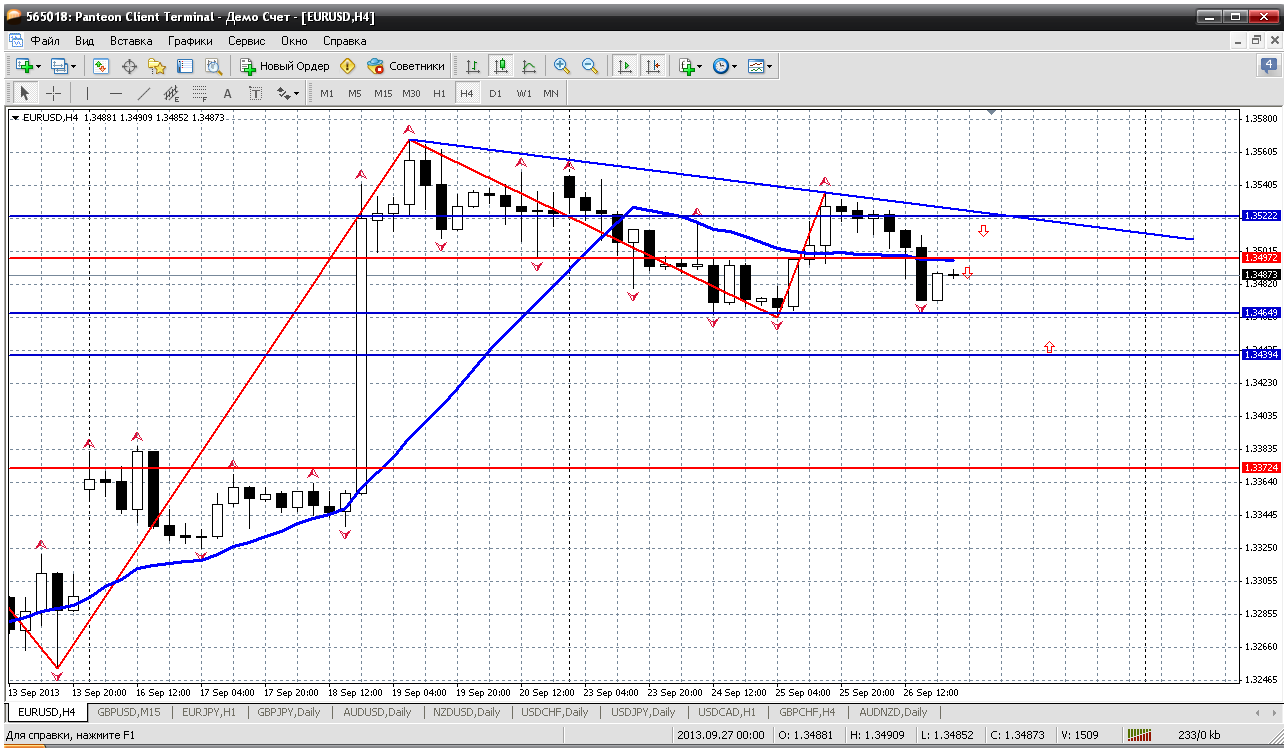
Task: Switch to AUDNZD,Daily chart tab
Action: pos(893,712)
